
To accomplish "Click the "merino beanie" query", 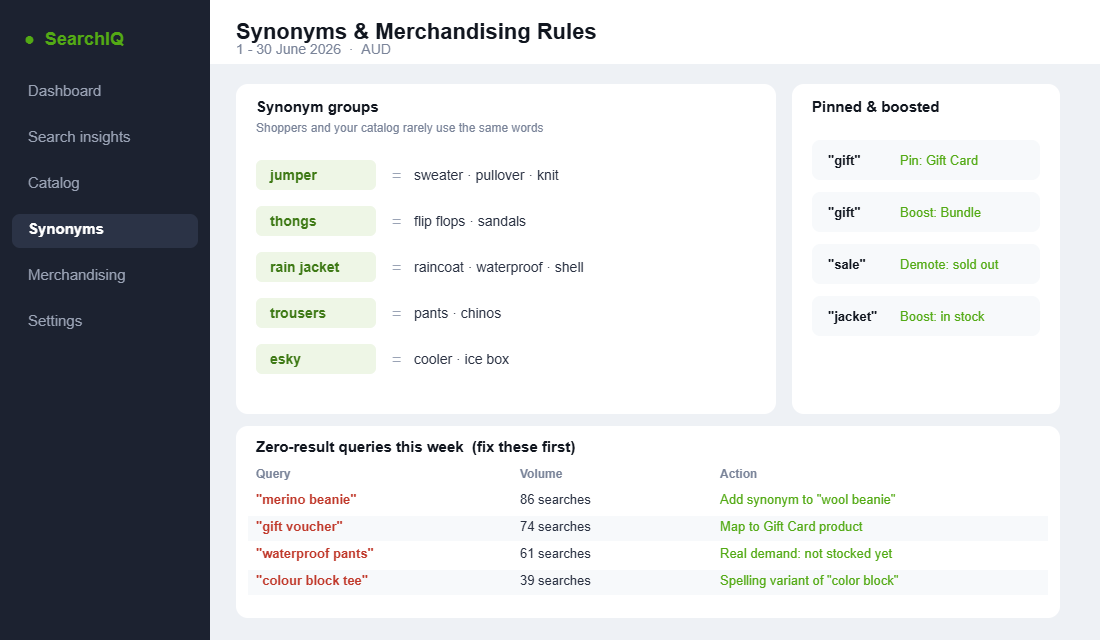I will point(306,500).
